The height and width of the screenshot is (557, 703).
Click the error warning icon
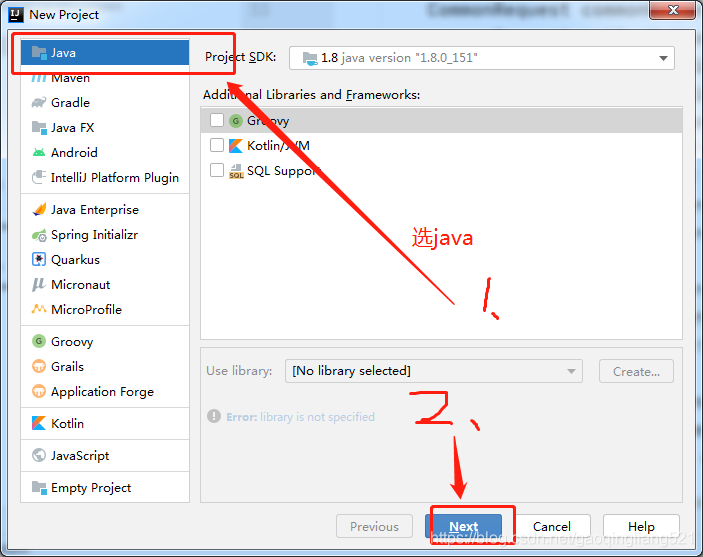[214, 417]
